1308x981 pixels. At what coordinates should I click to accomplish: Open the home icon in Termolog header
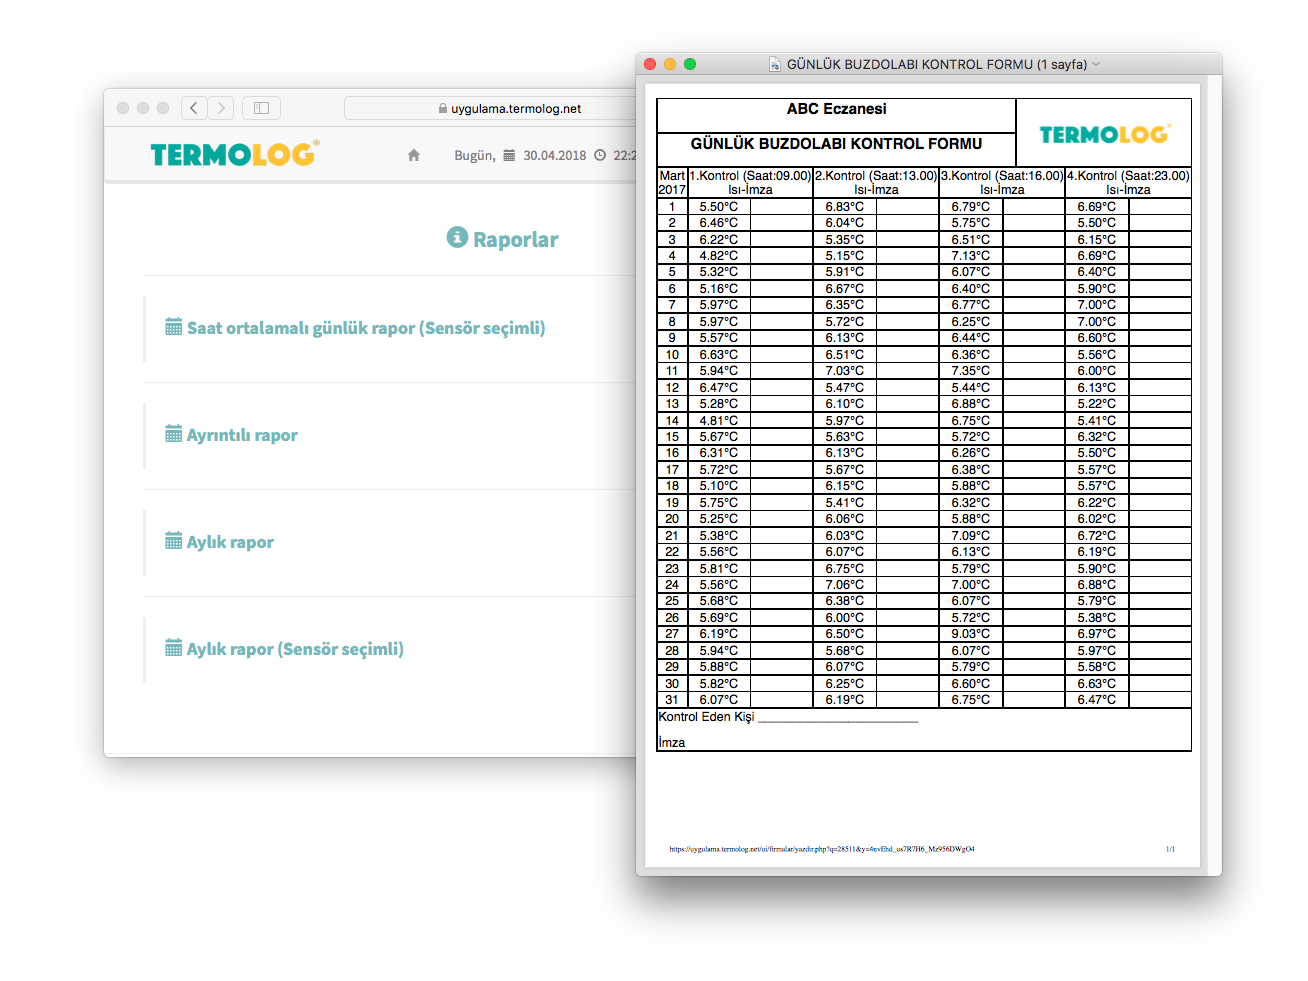click(414, 155)
